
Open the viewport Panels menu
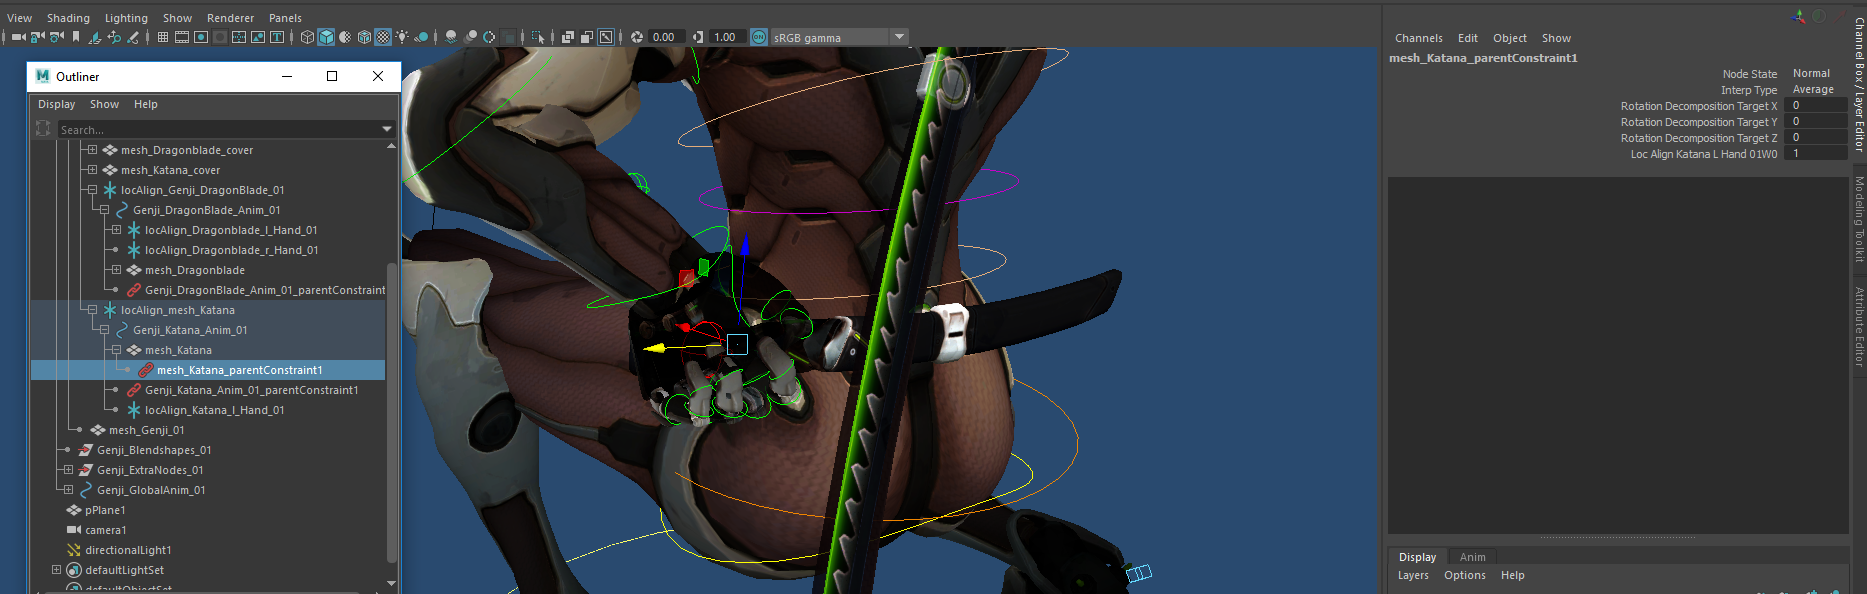[x=285, y=18]
